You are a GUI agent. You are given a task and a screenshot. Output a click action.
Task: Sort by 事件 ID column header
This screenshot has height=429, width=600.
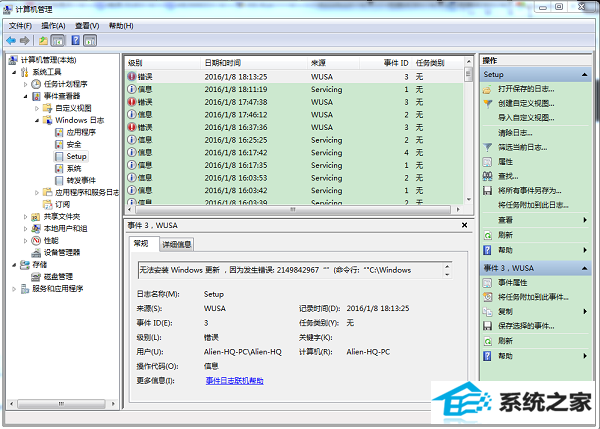click(x=385, y=63)
